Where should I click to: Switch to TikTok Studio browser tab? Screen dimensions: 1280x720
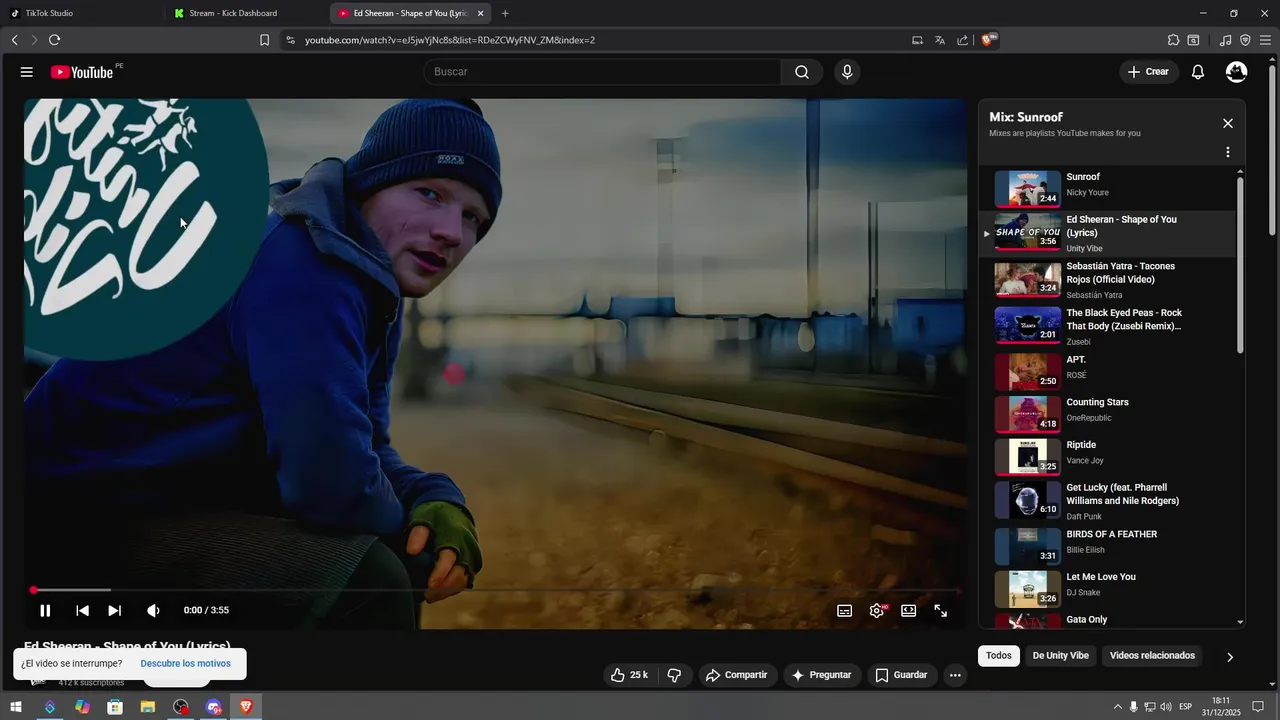pos(80,13)
